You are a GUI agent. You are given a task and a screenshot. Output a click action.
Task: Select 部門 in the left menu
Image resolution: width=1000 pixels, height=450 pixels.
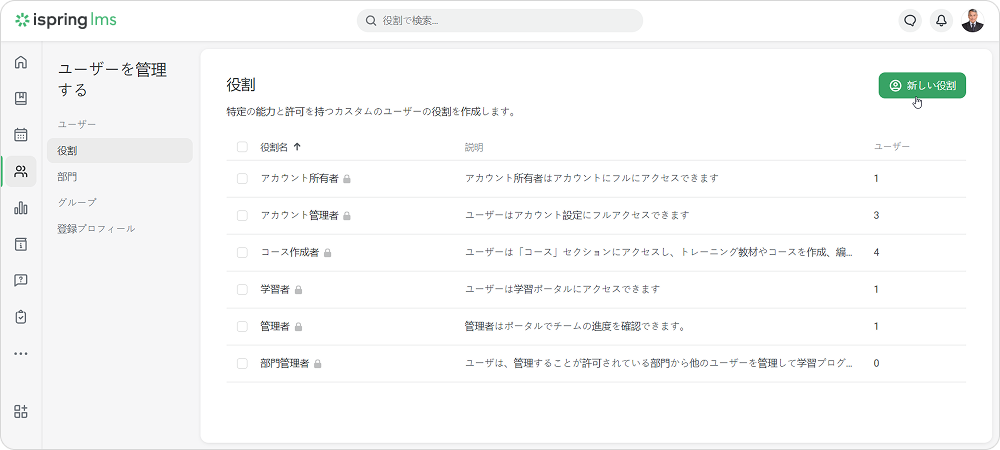click(x=67, y=176)
